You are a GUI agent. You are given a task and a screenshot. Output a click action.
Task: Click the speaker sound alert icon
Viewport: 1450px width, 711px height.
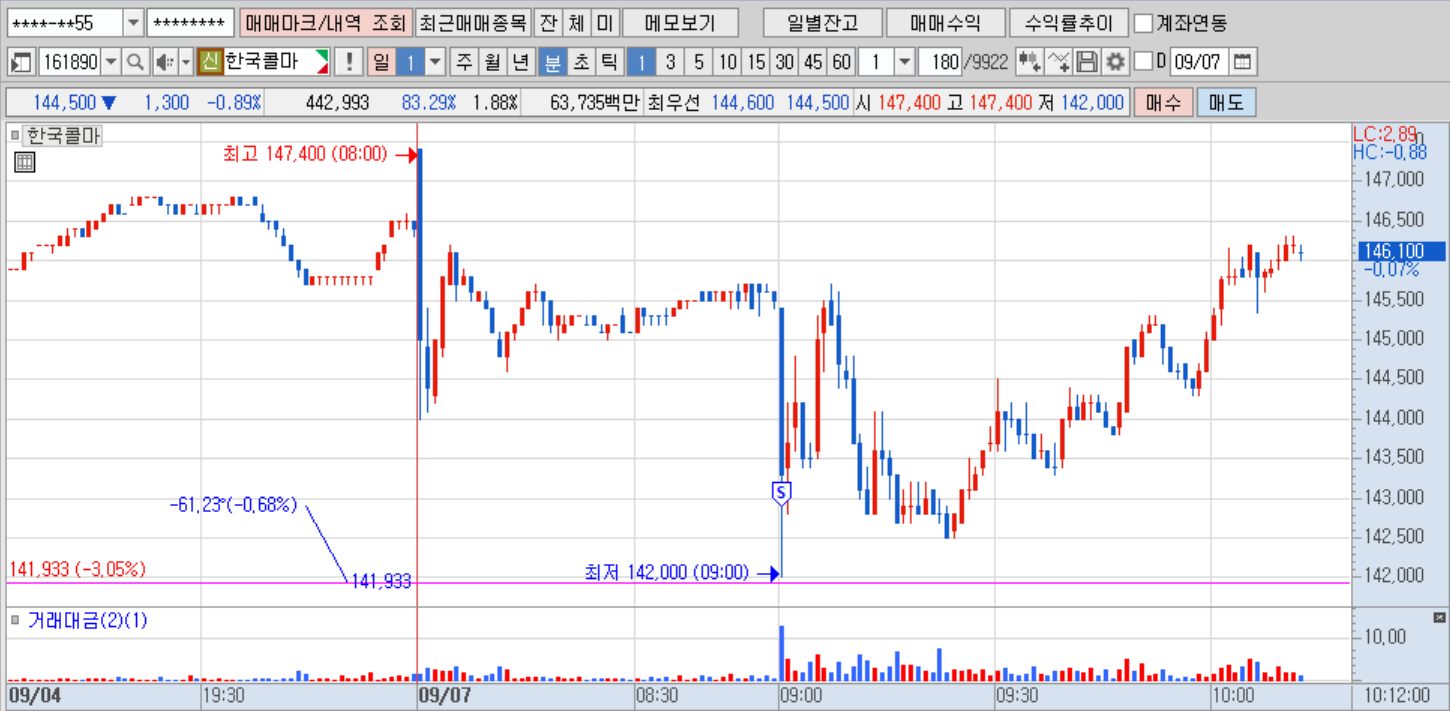point(164,62)
